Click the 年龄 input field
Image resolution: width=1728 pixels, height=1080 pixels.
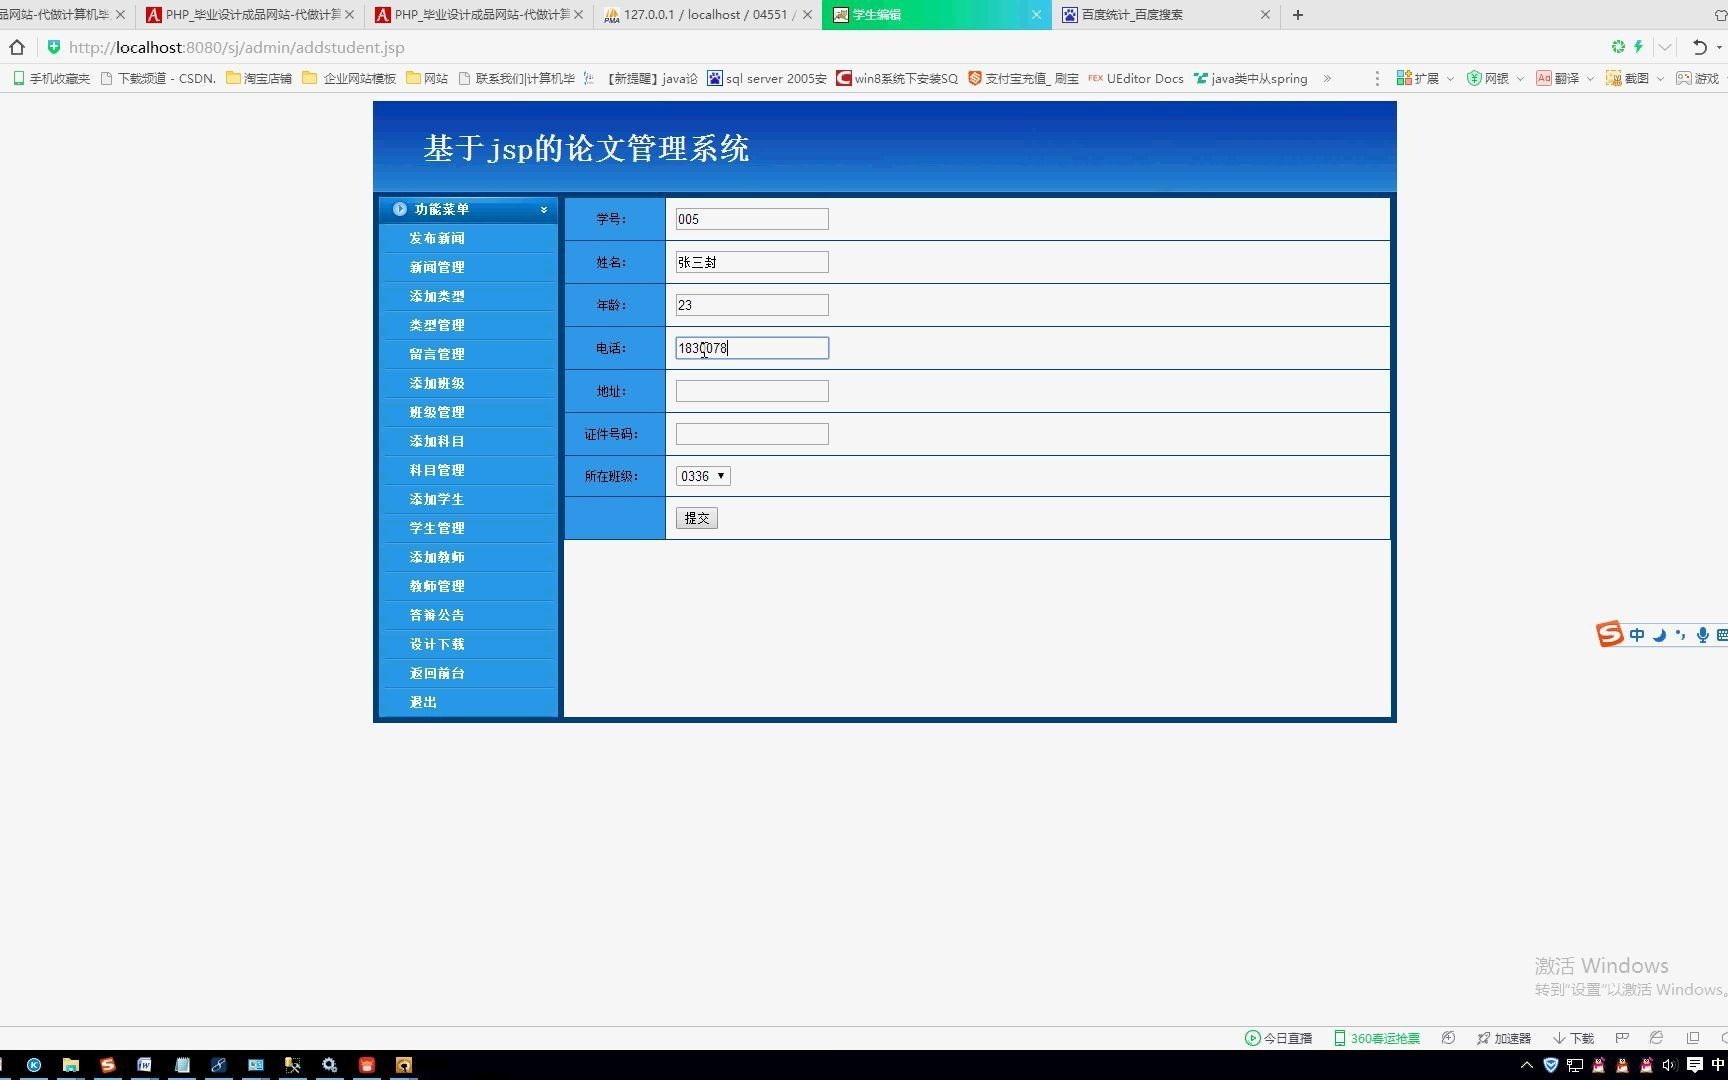tap(752, 305)
